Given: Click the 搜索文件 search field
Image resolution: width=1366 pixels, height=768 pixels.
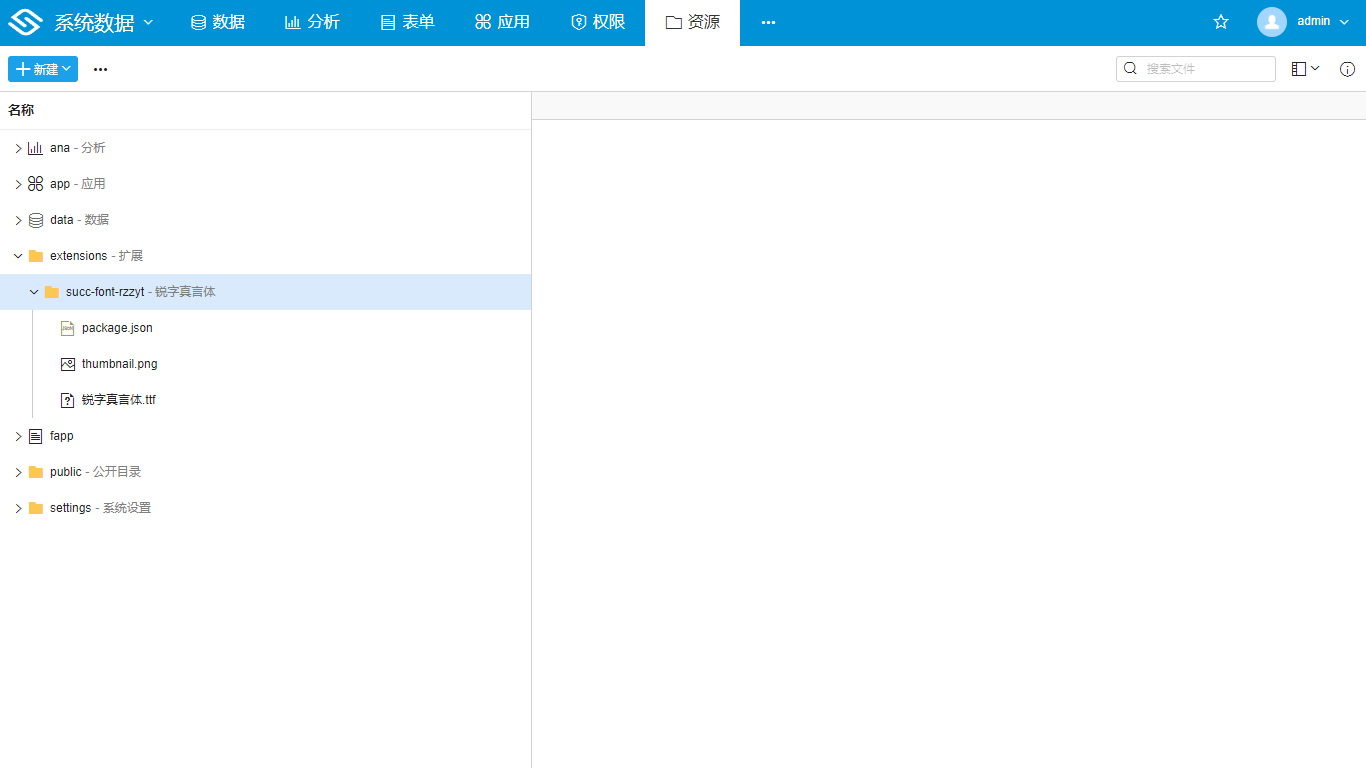Looking at the screenshot, I should [x=1207, y=69].
